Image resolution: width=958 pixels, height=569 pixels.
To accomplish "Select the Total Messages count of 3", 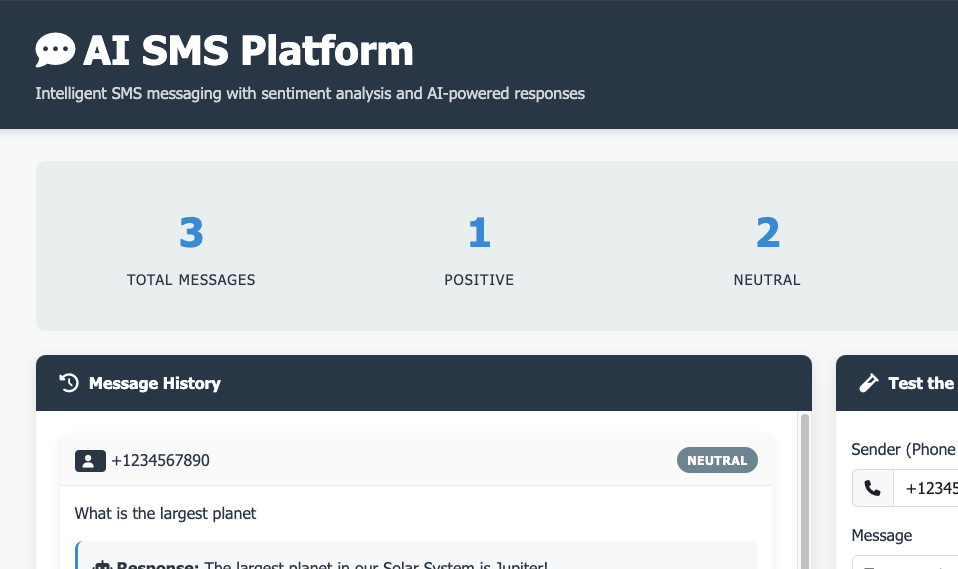I will coord(191,233).
